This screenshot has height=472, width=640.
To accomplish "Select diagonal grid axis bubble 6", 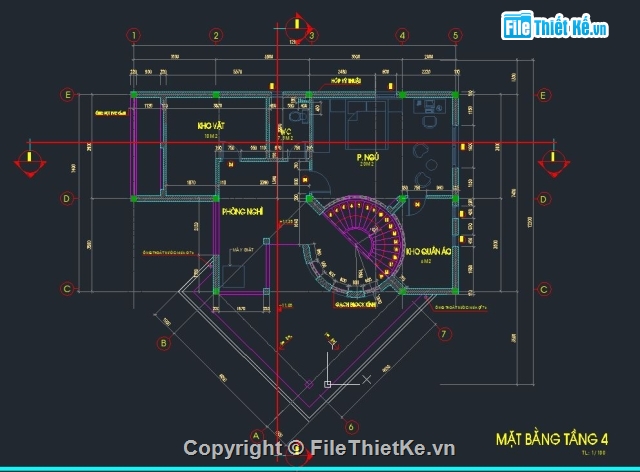I will coord(351,427).
